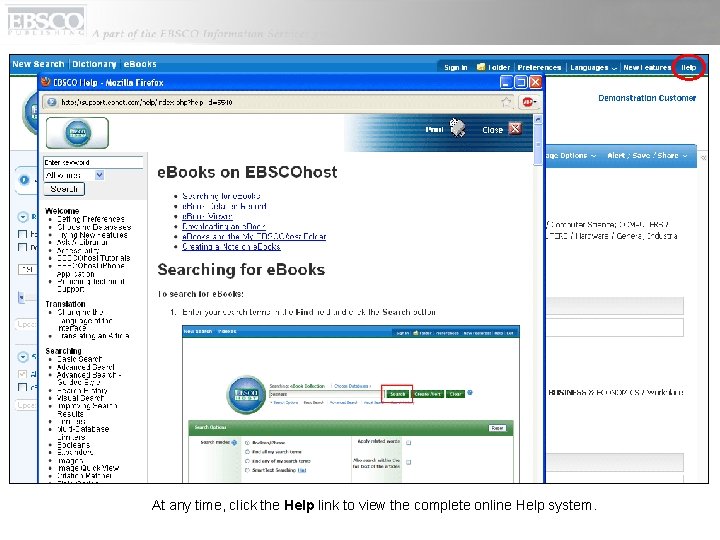Screen dimensions: 720x540
Task: Open the Downloading an eBook link
Action: point(224,226)
